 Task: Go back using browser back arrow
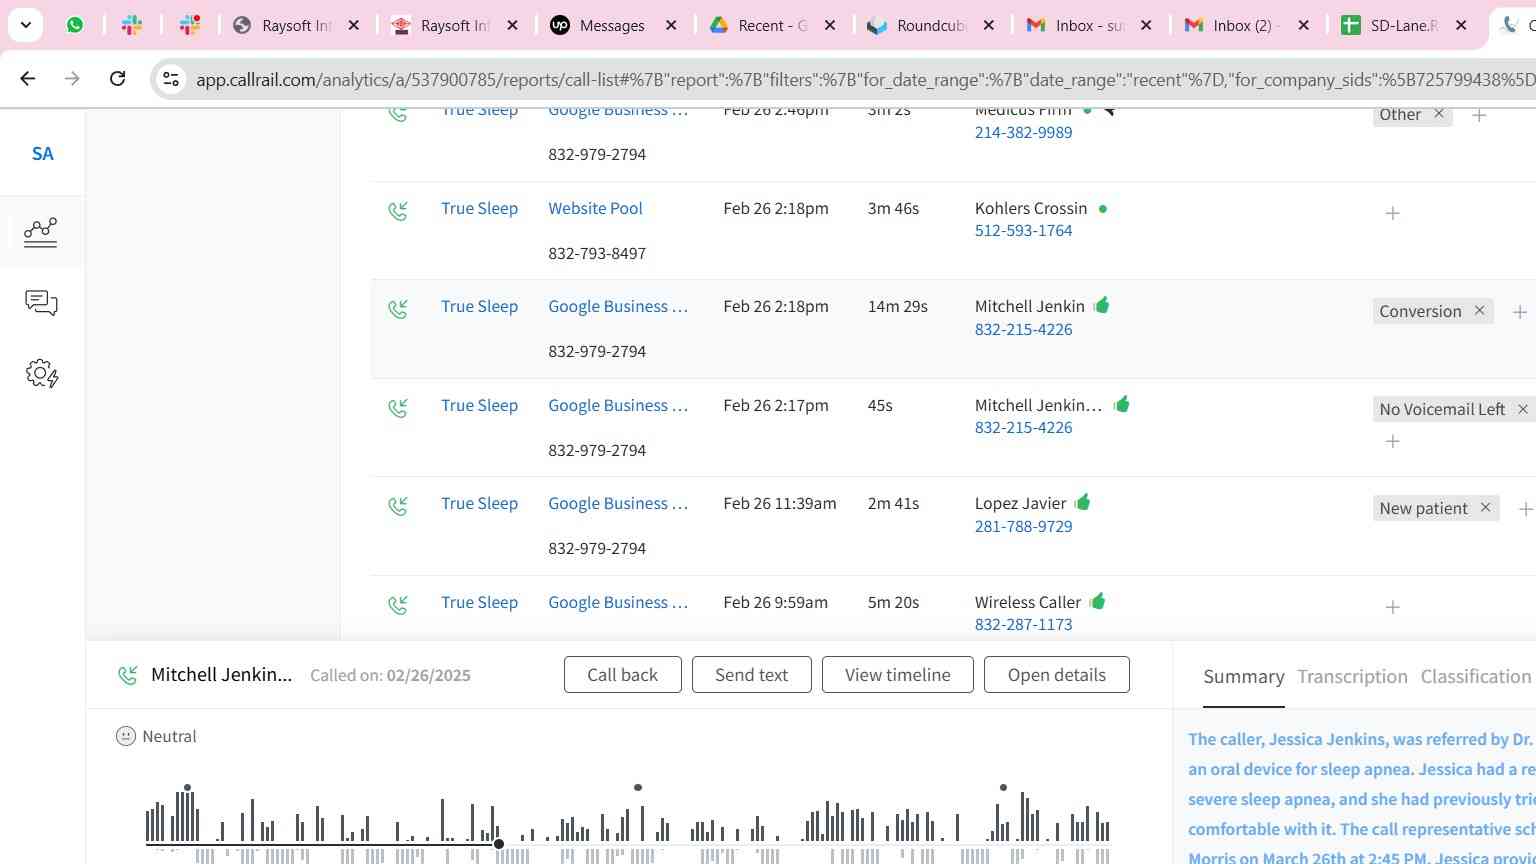point(27,78)
